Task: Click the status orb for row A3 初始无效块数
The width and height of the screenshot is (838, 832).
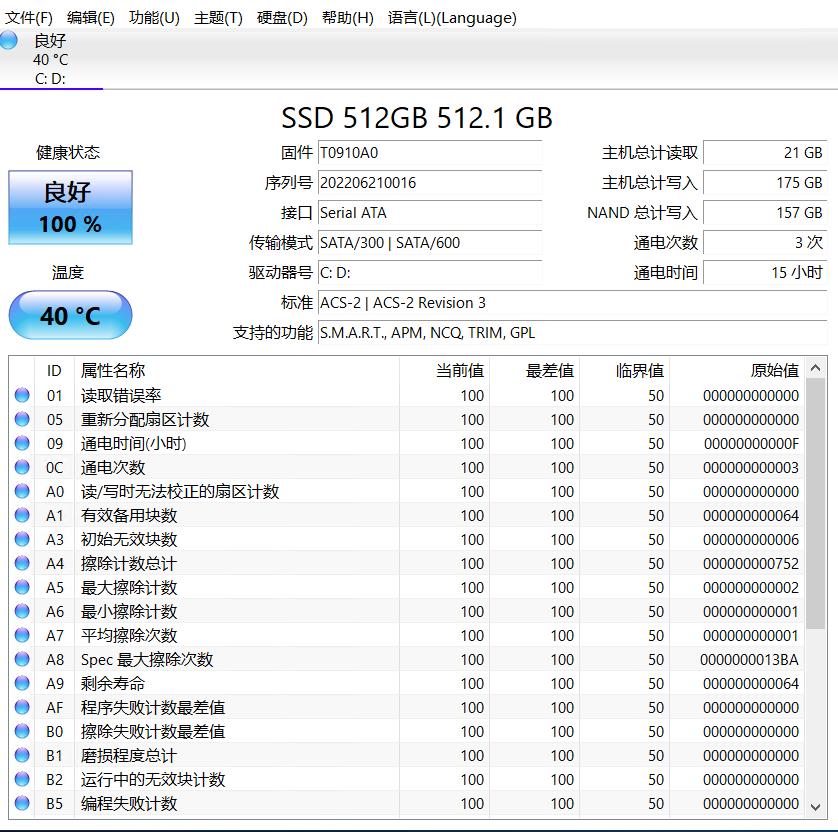Action: click(x=22, y=539)
